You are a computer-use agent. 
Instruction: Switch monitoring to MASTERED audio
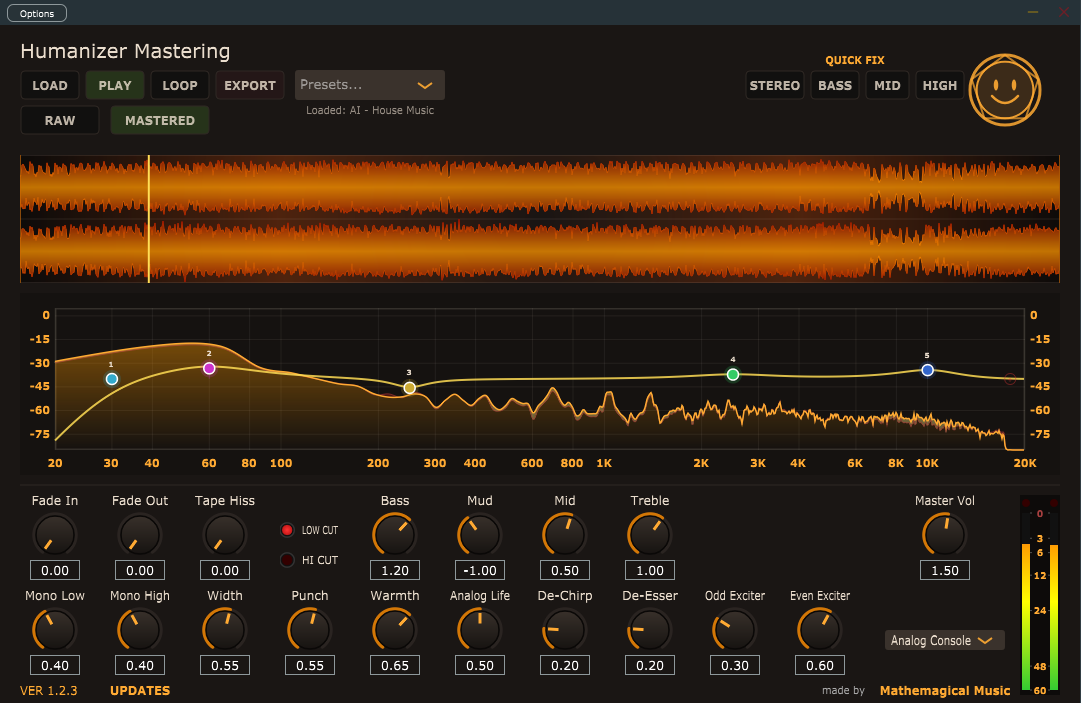[160, 120]
